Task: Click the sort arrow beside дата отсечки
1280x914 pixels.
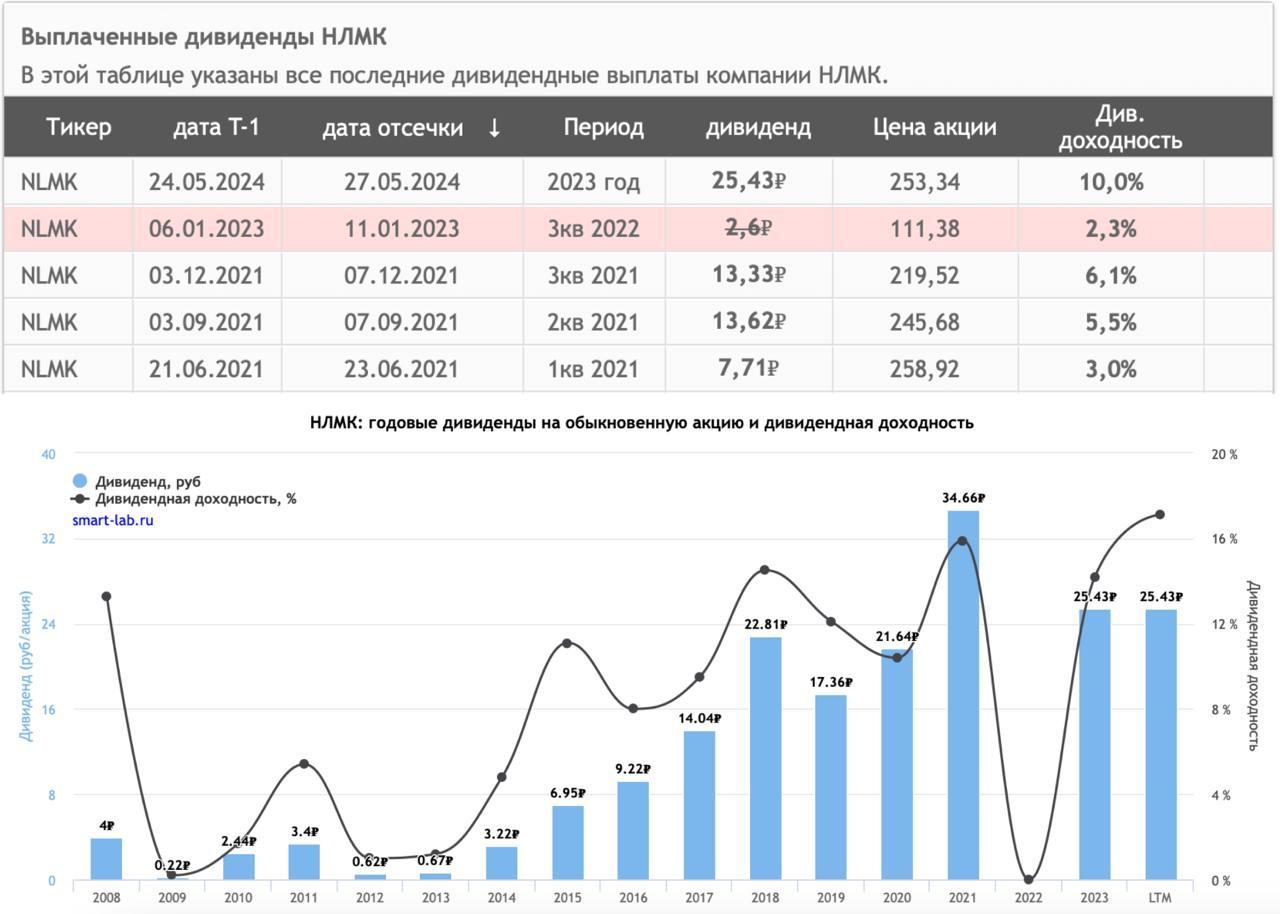Action: click(494, 128)
